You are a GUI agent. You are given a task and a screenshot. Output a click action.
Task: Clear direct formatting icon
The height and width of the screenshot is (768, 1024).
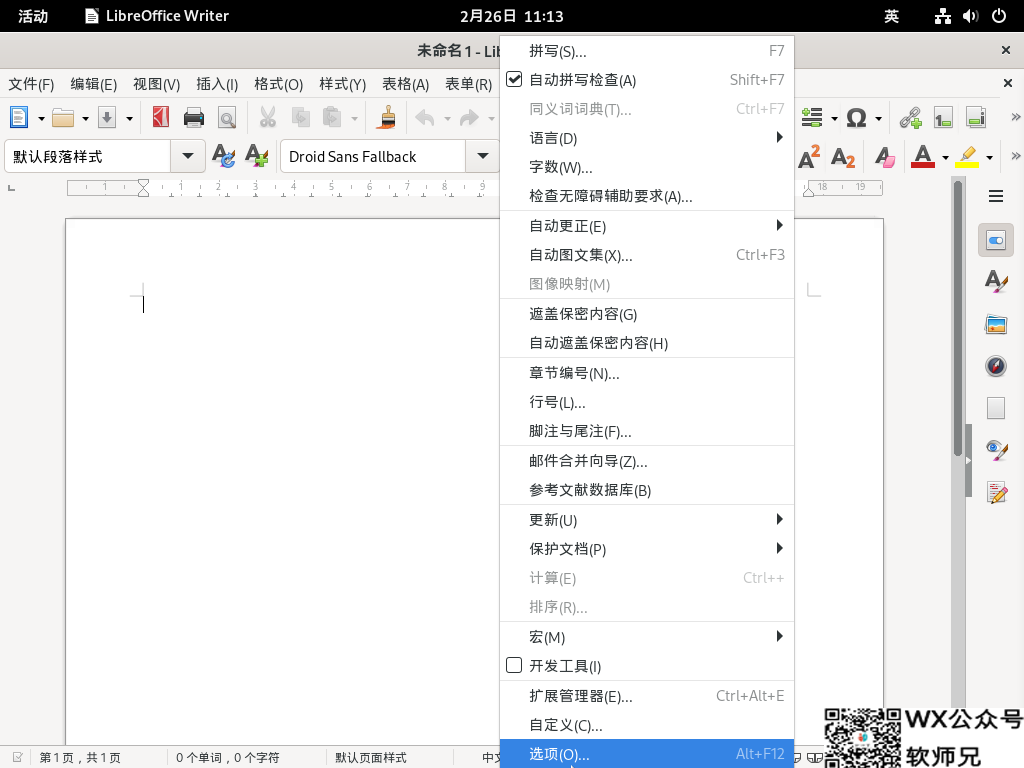(x=885, y=157)
